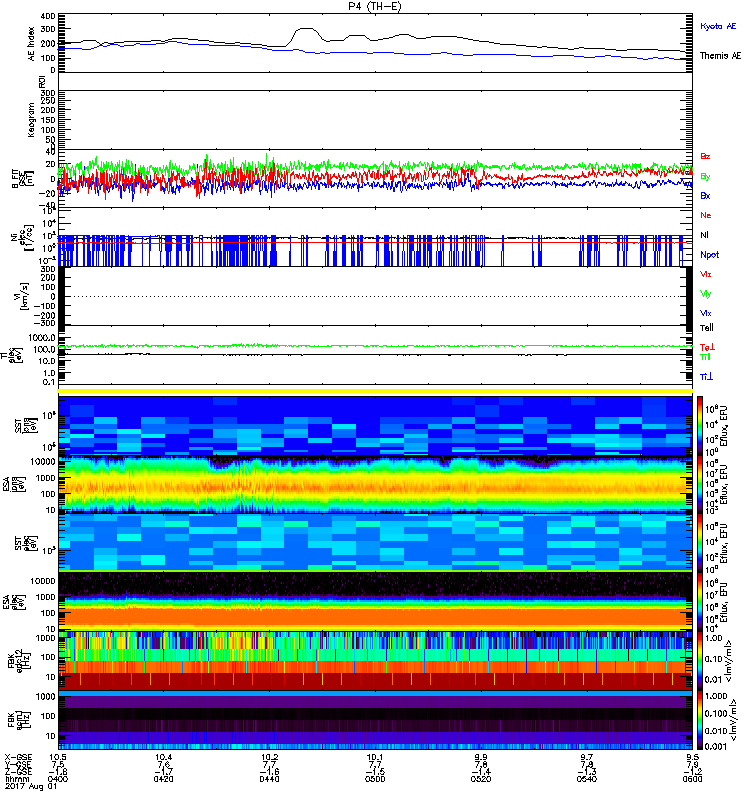
Task: Click inside the FBK edc12 spectrogram panel
Action: tap(375, 660)
